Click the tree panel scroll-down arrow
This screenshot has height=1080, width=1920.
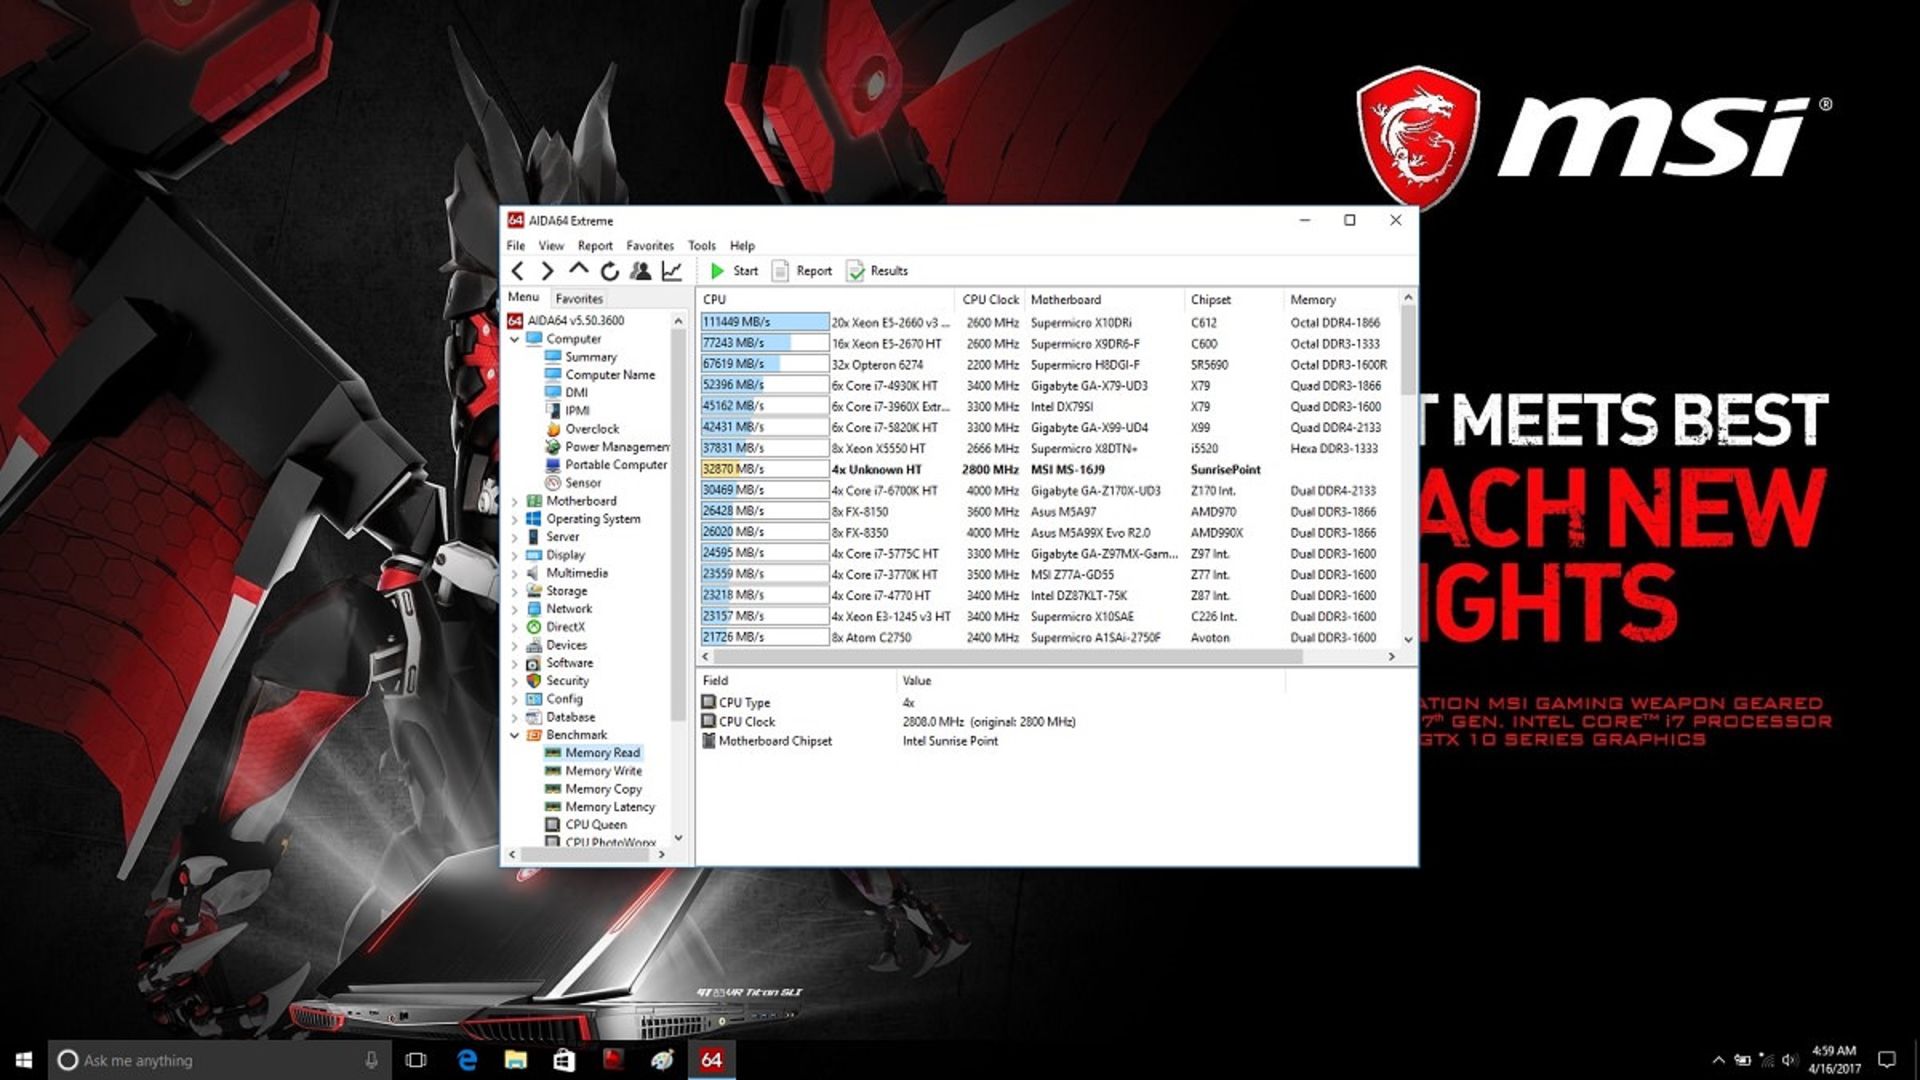(x=679, y=838)
